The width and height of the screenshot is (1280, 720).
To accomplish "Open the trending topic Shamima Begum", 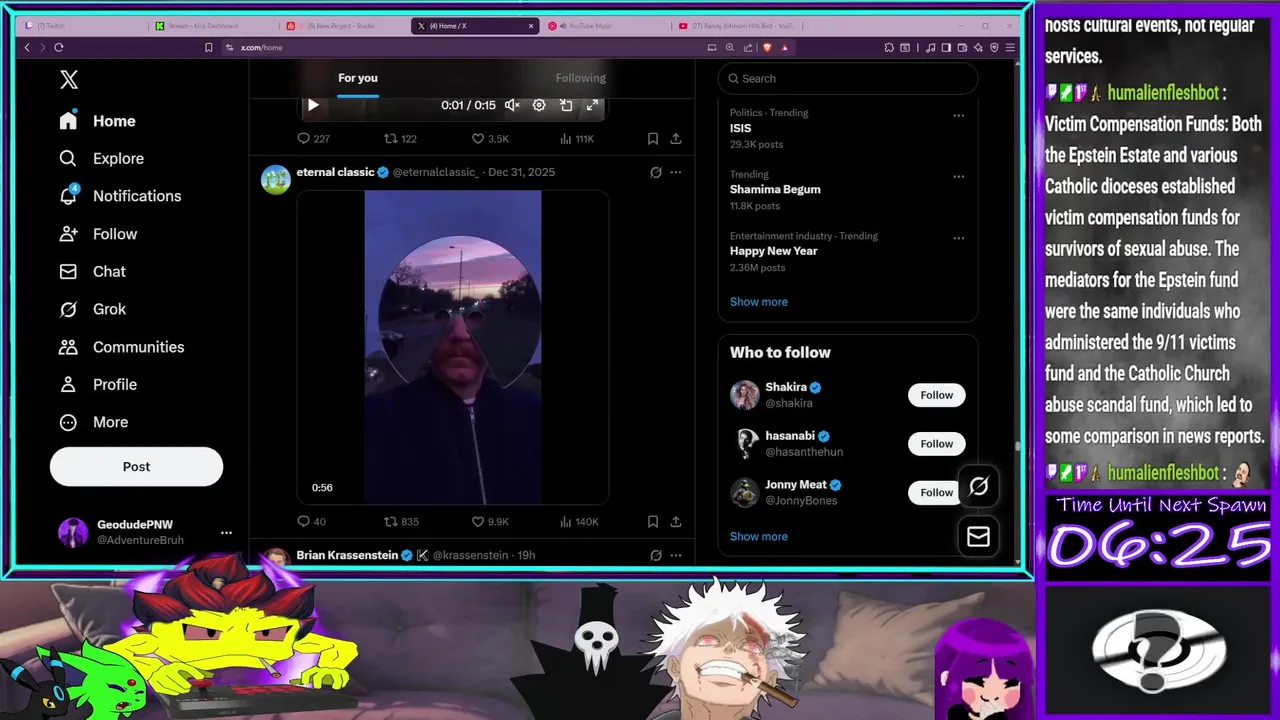I will click(775, 189).
